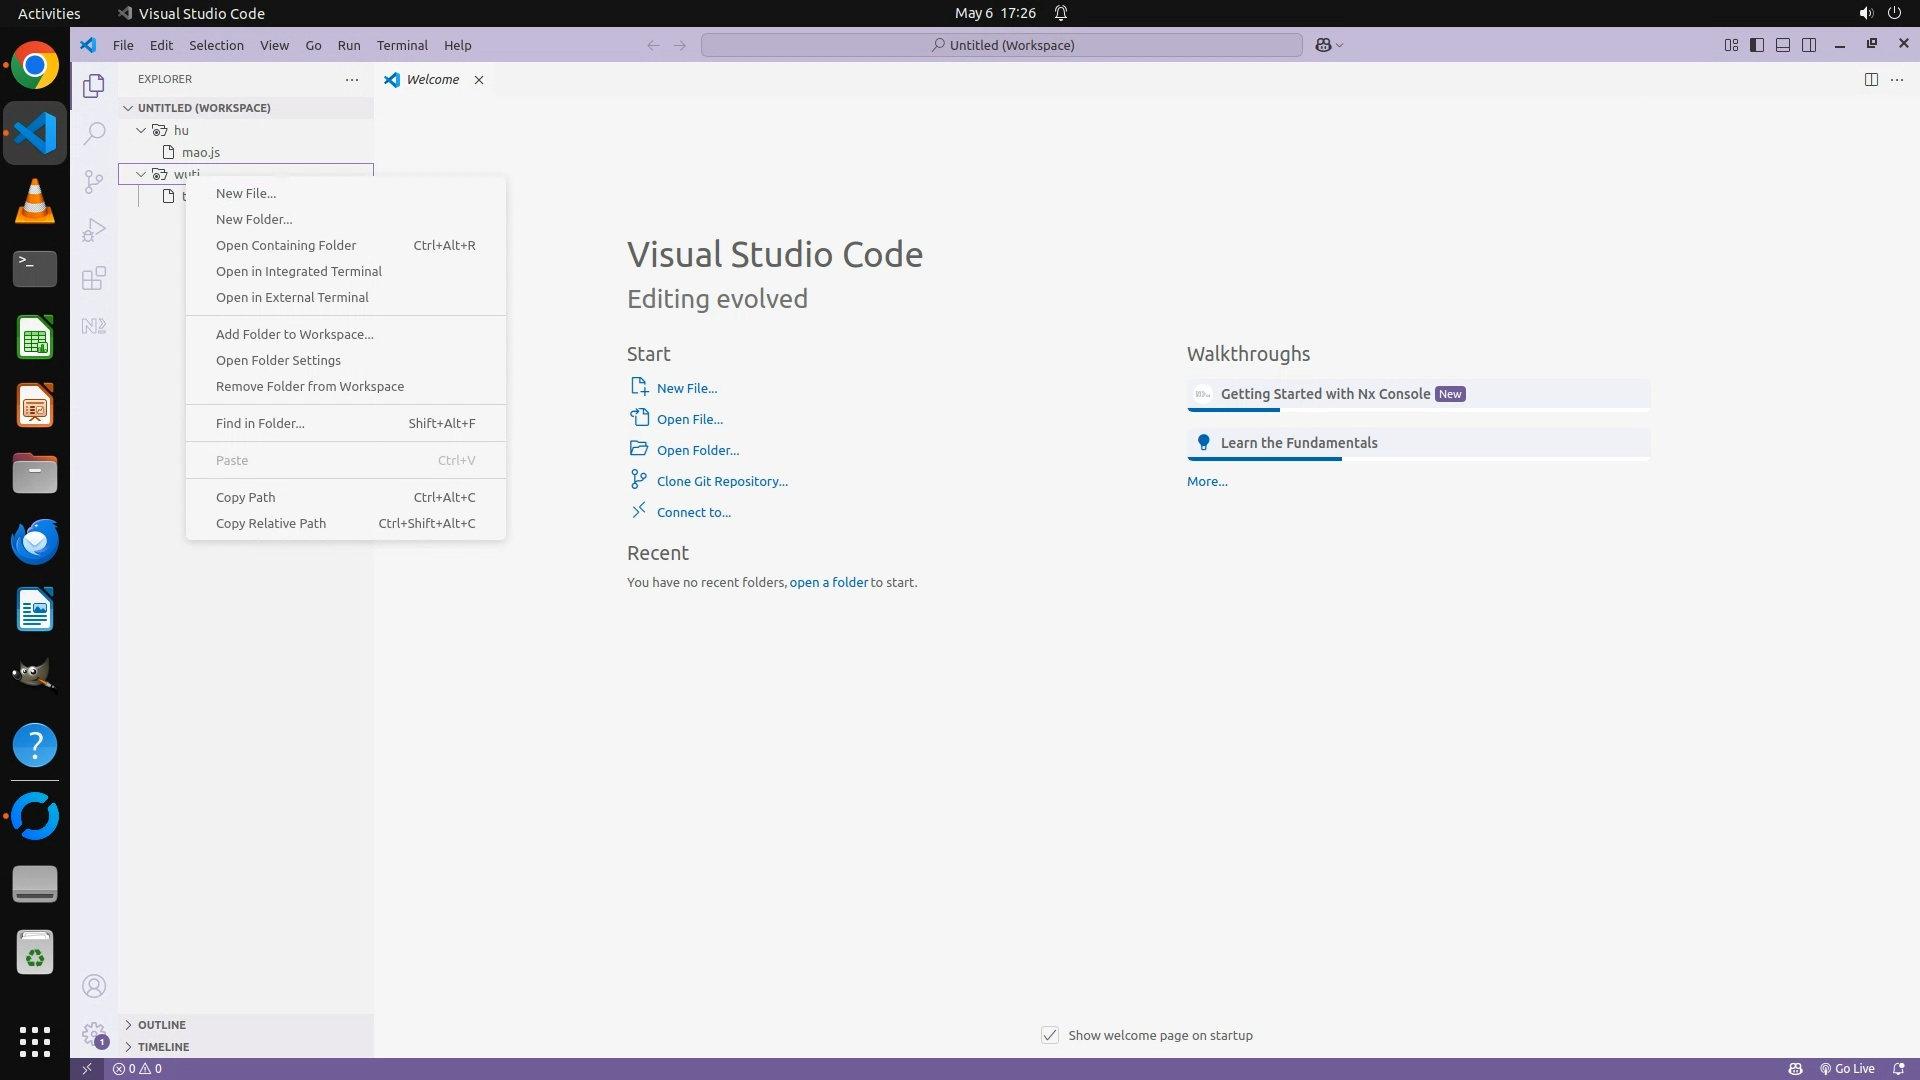1920x1080 pixels.
Task: Click the Learn the Fundamentals walkthrough
Action: point(1298,443)
